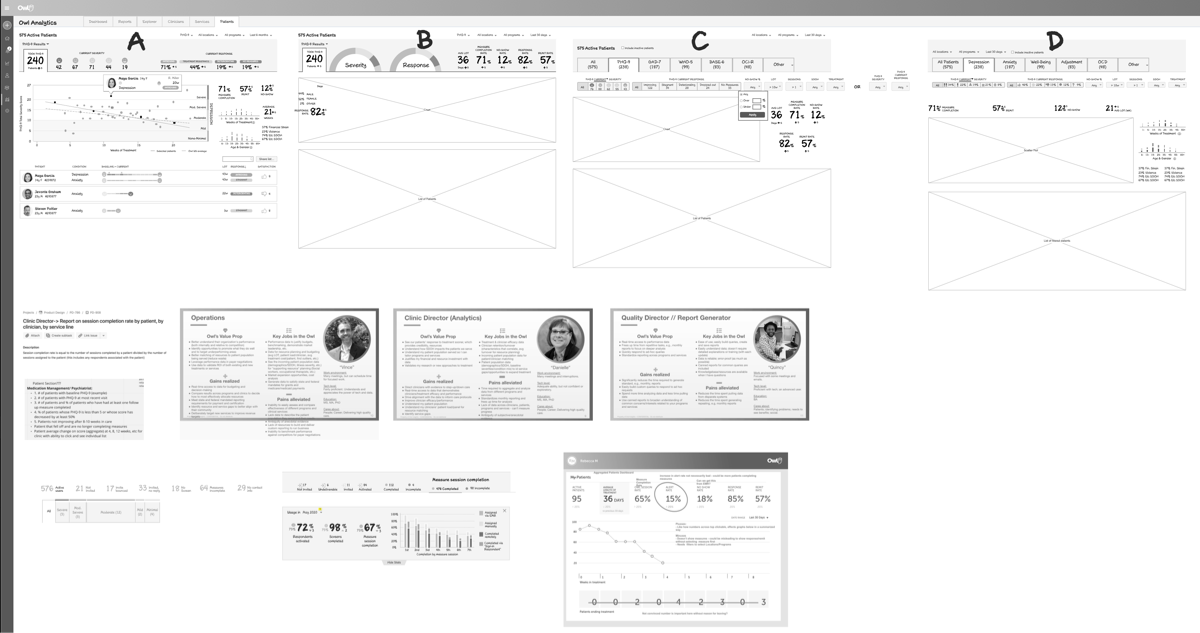This screenshot has width=1200, height=633.
Task: Open Last 30 days dropdown in mockup D
Action: pyautogui.click(x=996, y=52)
